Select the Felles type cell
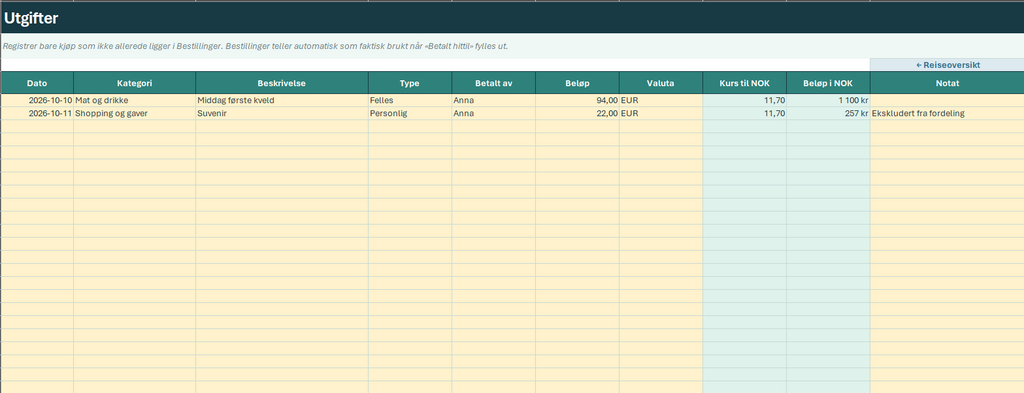Viewport: 1024px width, 393px height. [410, 101]
